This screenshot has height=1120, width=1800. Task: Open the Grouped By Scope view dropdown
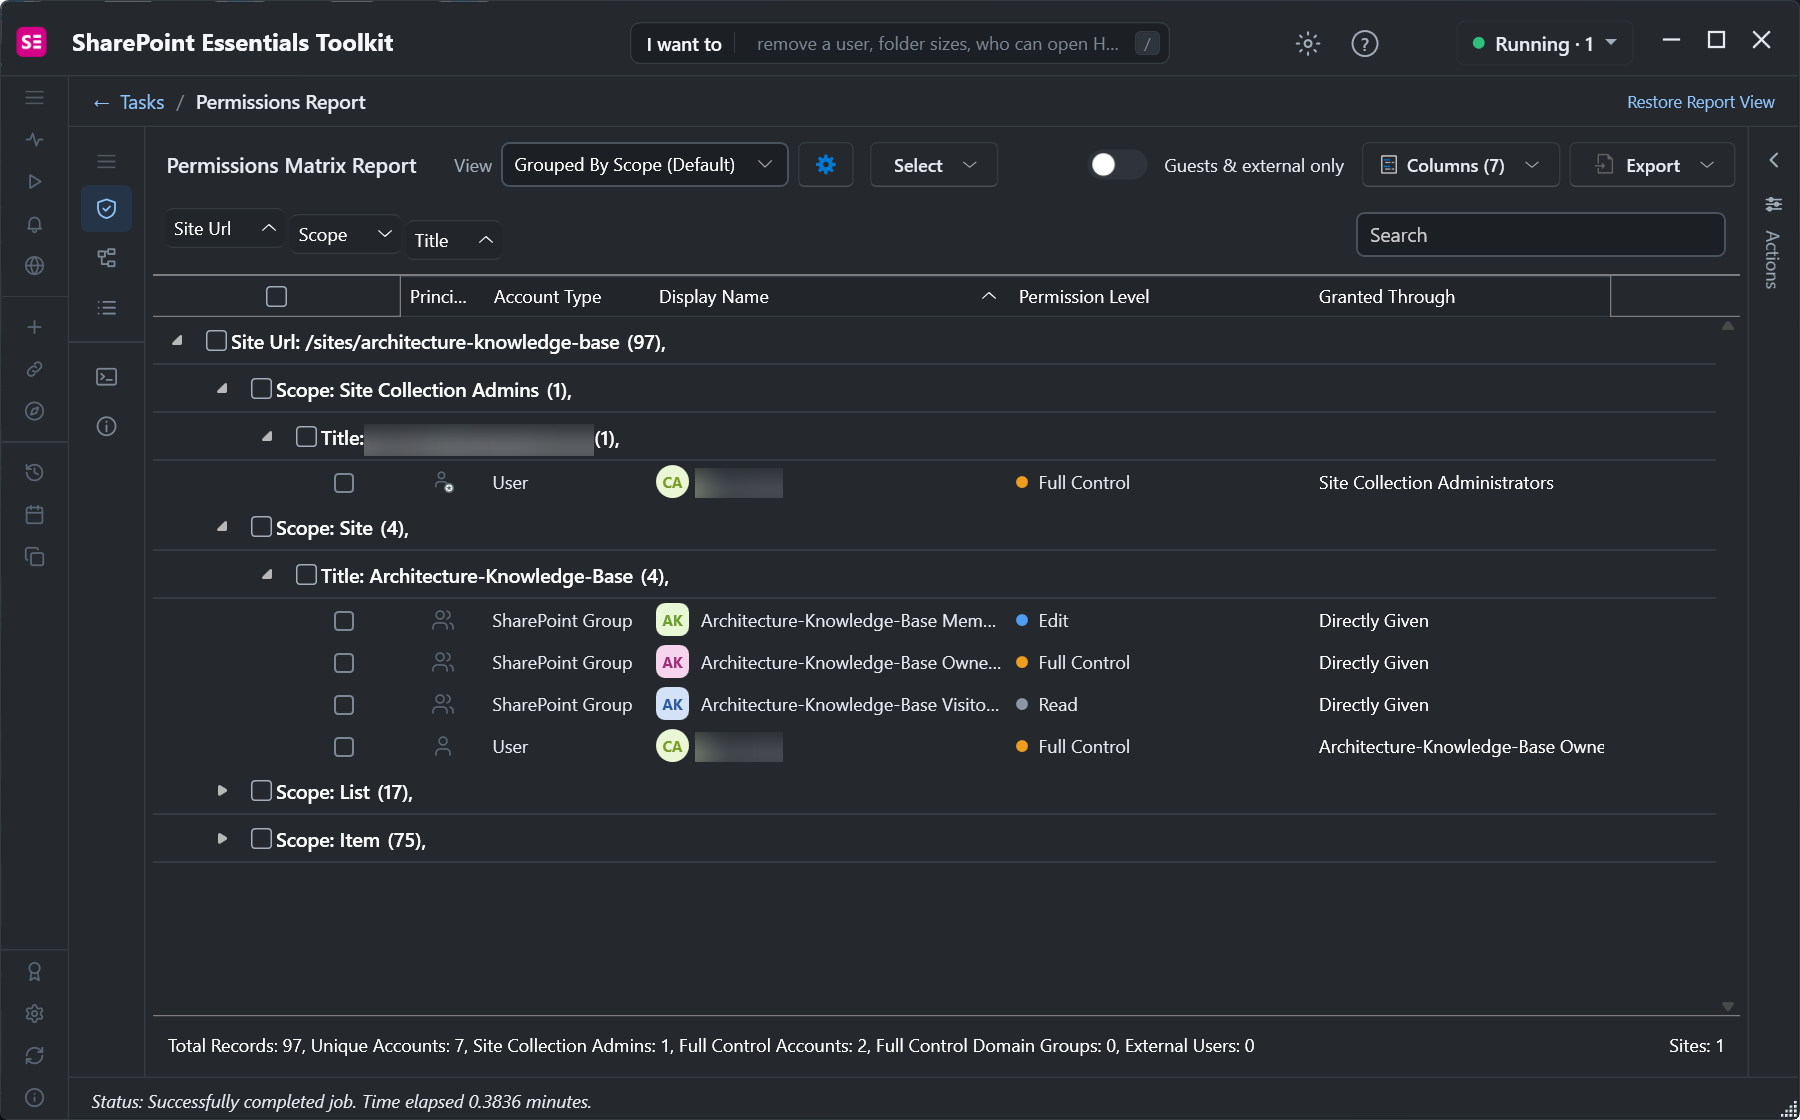(644, 165)
